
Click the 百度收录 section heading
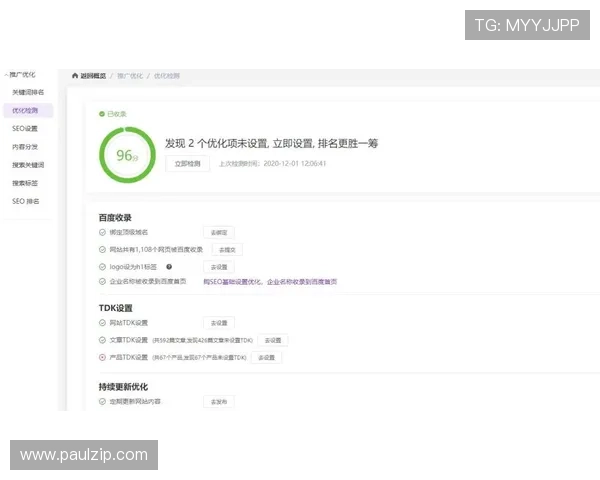tap(115, 218)
